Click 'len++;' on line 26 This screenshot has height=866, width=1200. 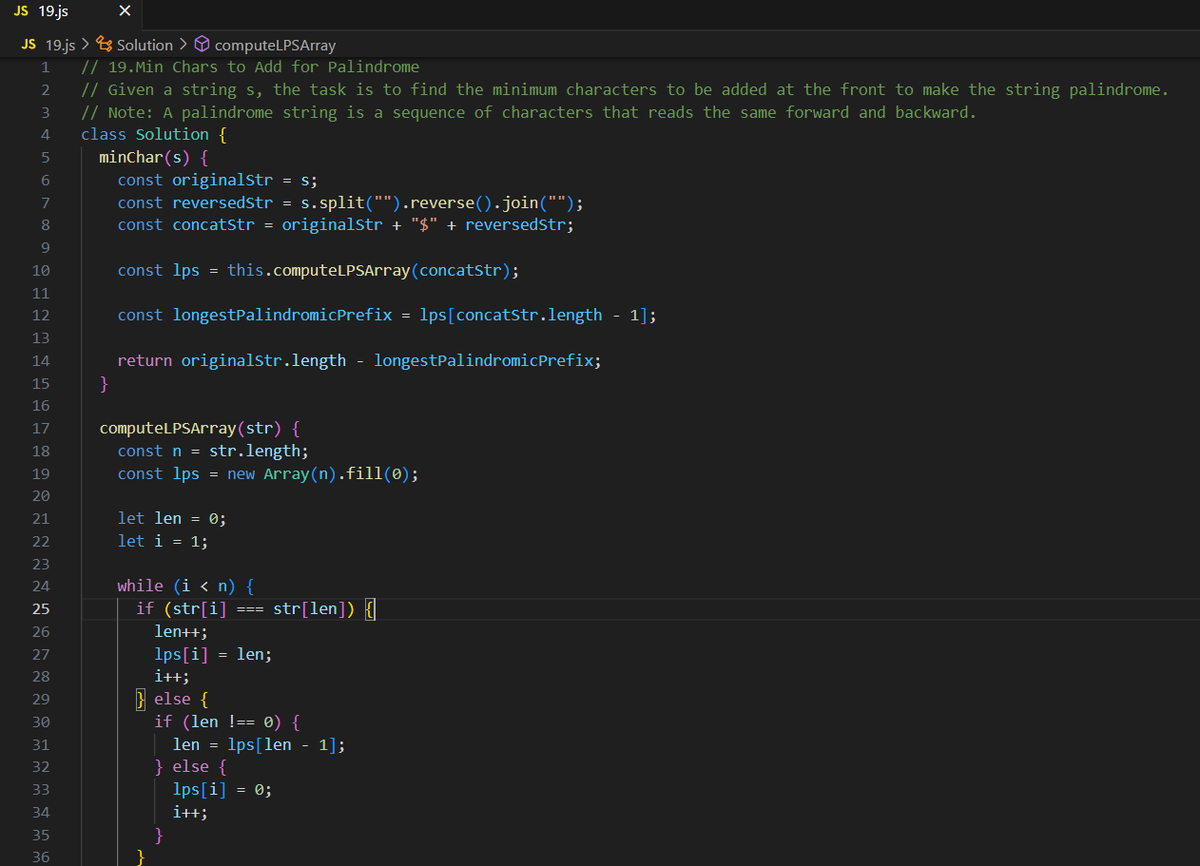pyautogui.click(x=181, y=631)
